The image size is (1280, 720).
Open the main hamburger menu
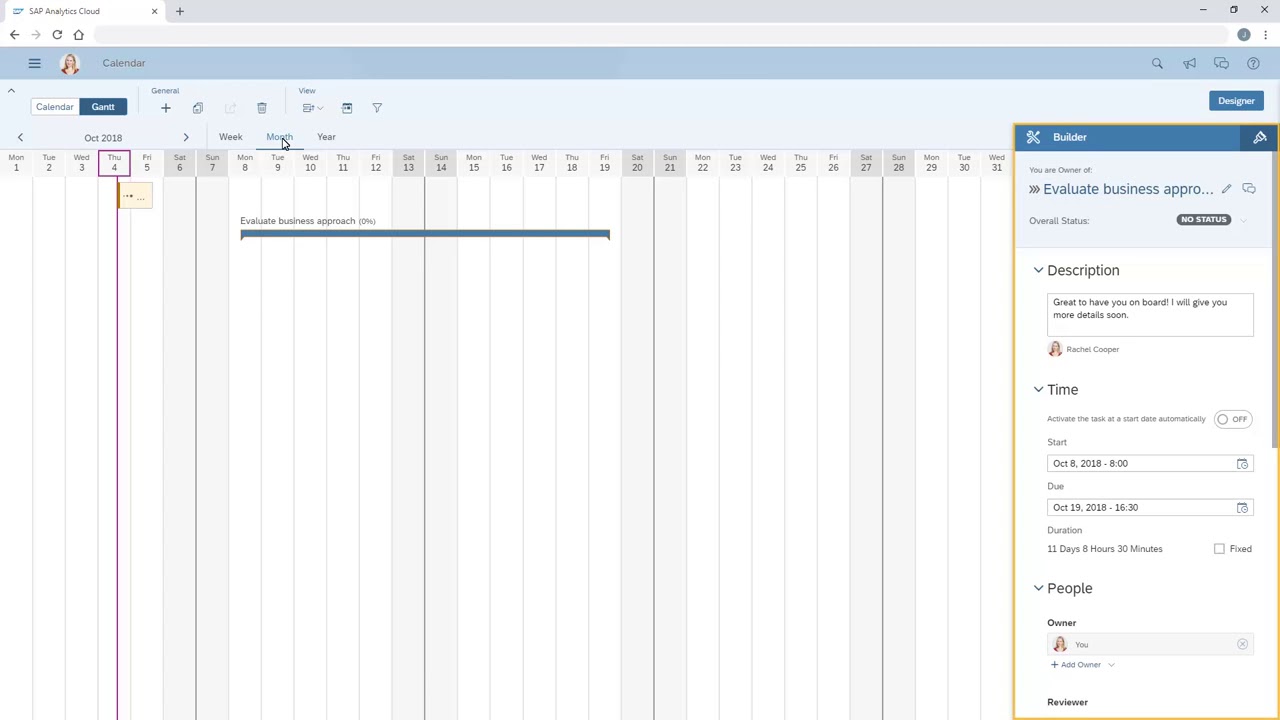(x=34, y=63)
